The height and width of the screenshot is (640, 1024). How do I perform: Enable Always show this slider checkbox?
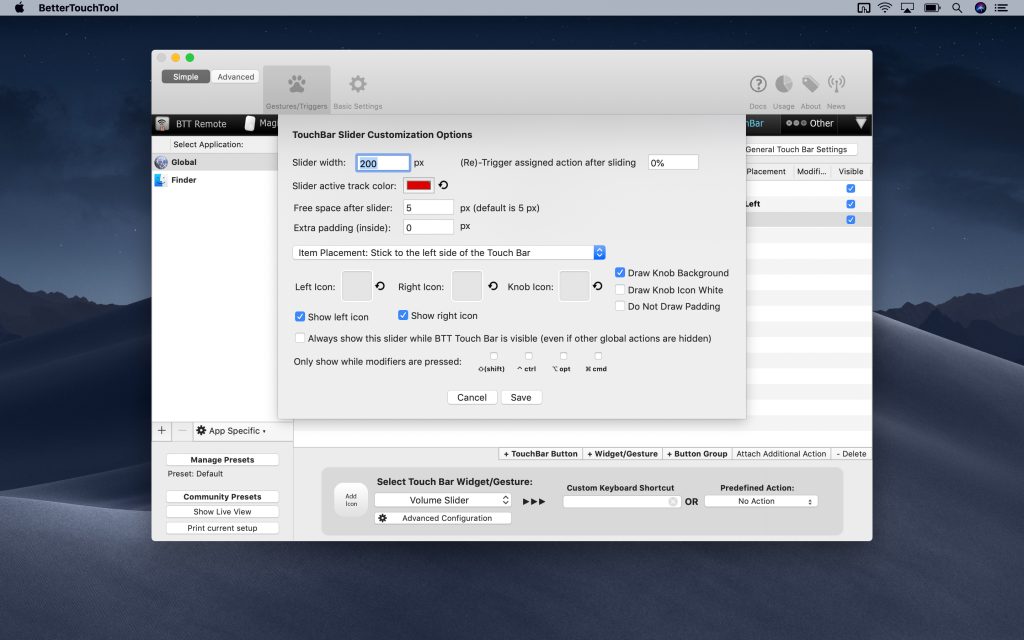tap(300, 338)
